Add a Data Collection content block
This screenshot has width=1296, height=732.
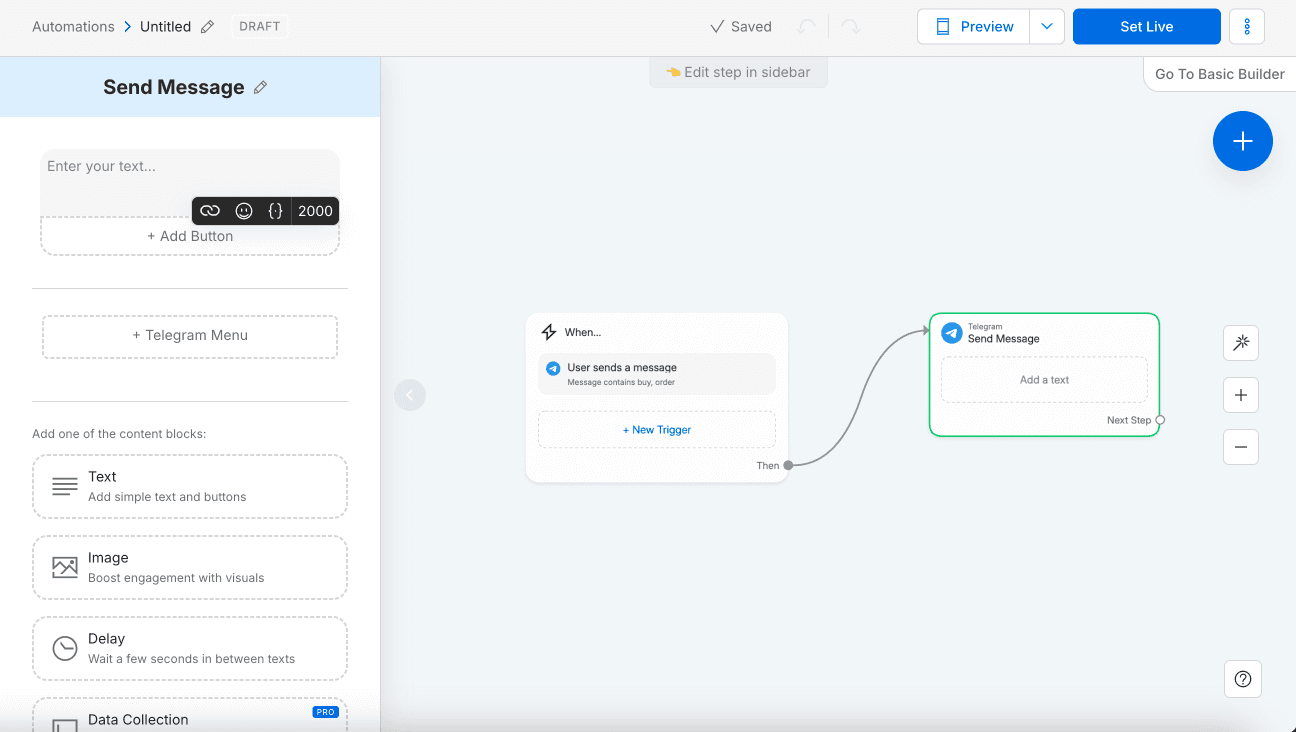[190, 715]
